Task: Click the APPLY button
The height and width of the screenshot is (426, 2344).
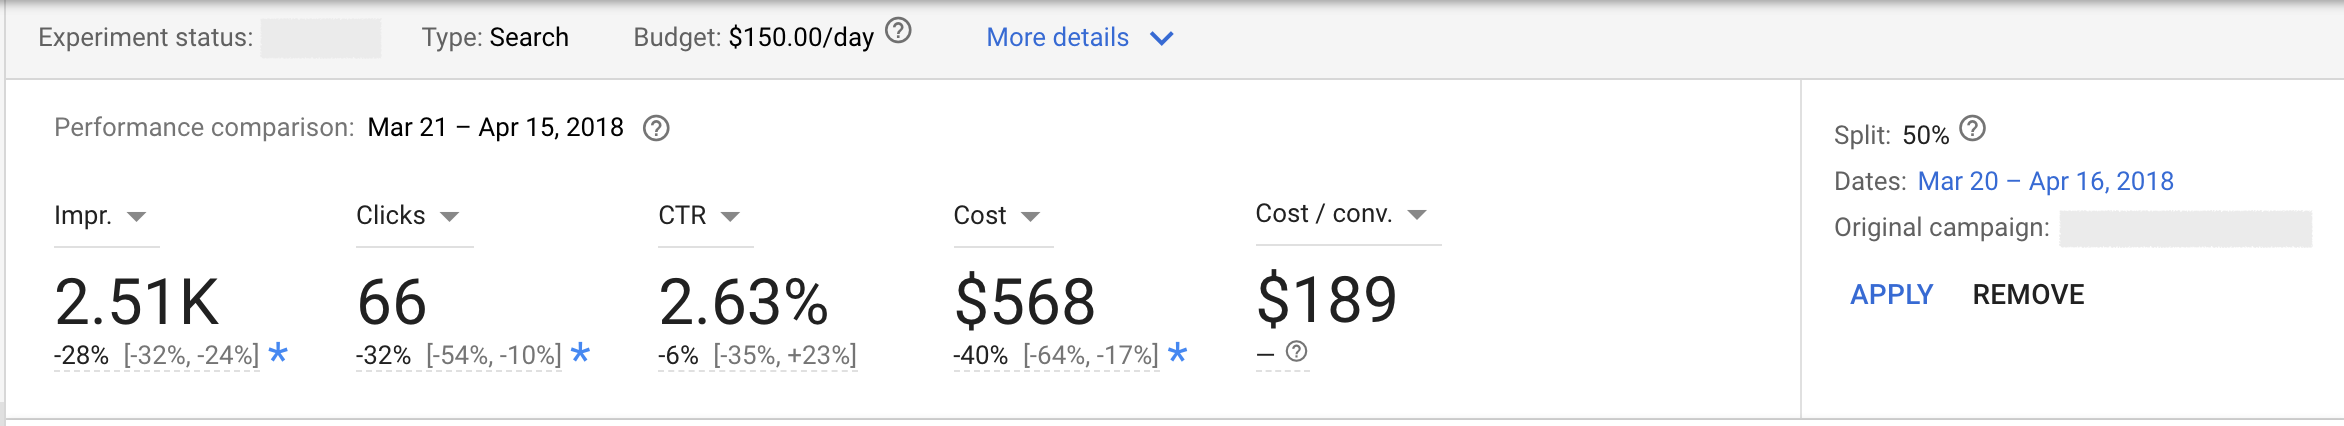Action: (1891, 295)
